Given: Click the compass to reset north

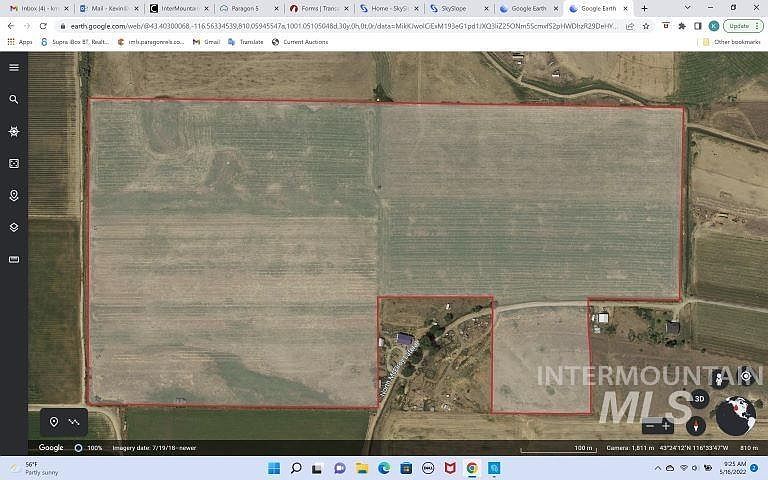Looking at the screenshot, I should coord(696,426).
